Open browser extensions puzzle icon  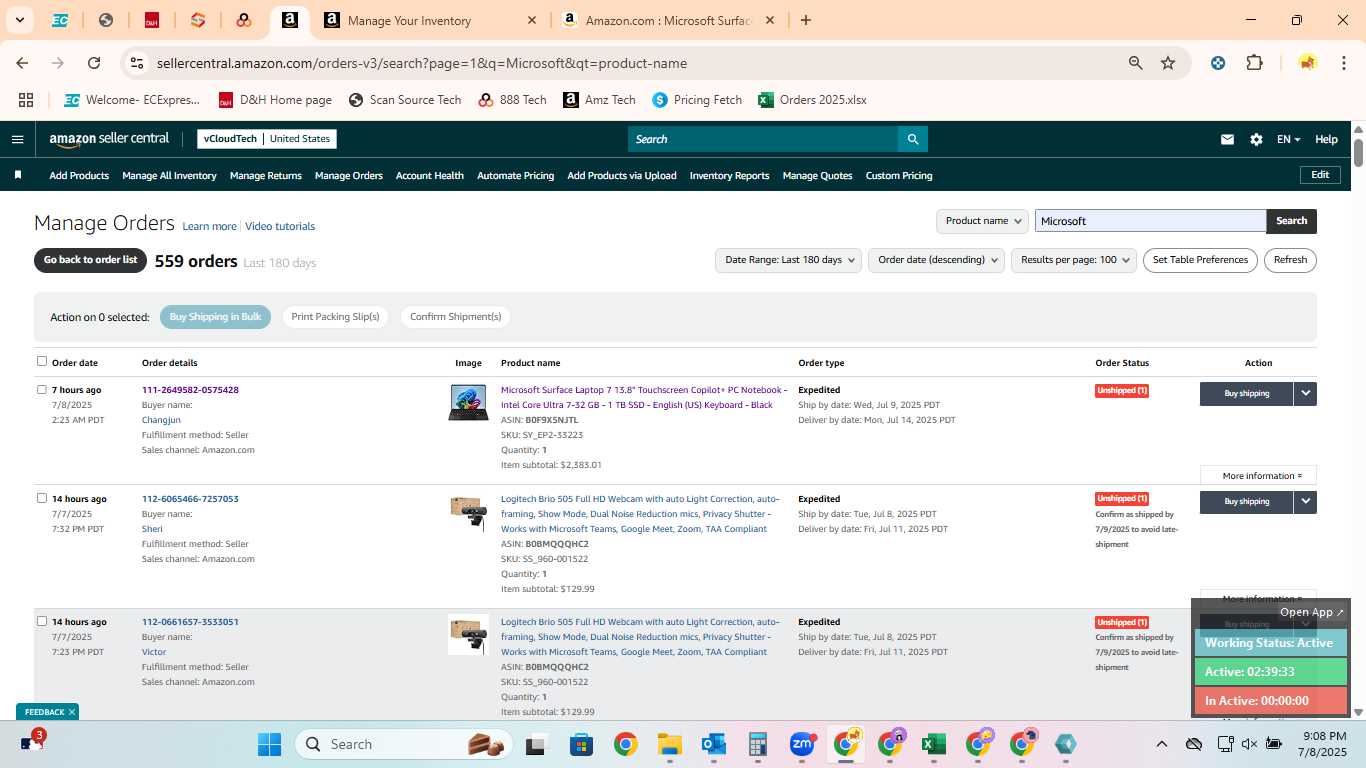(1254, 63)
